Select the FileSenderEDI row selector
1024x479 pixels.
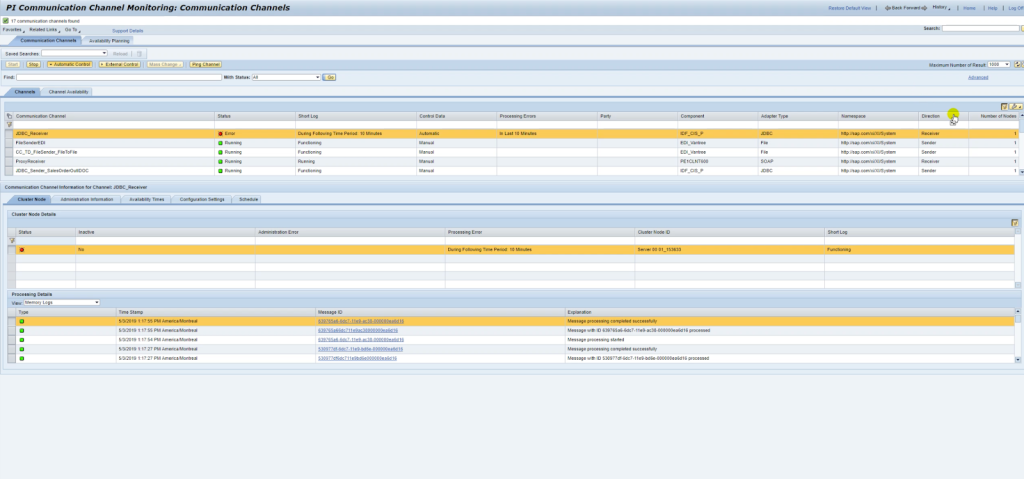click(9, 142)
